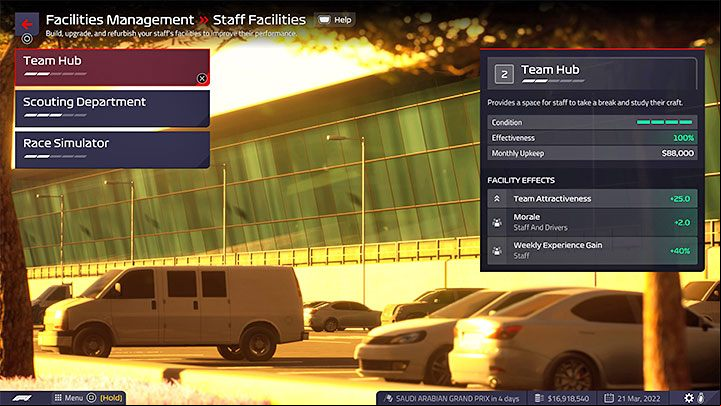721x406 pixels.
Task: Select Race Simulator facility
Action: [x=112, y=150]
